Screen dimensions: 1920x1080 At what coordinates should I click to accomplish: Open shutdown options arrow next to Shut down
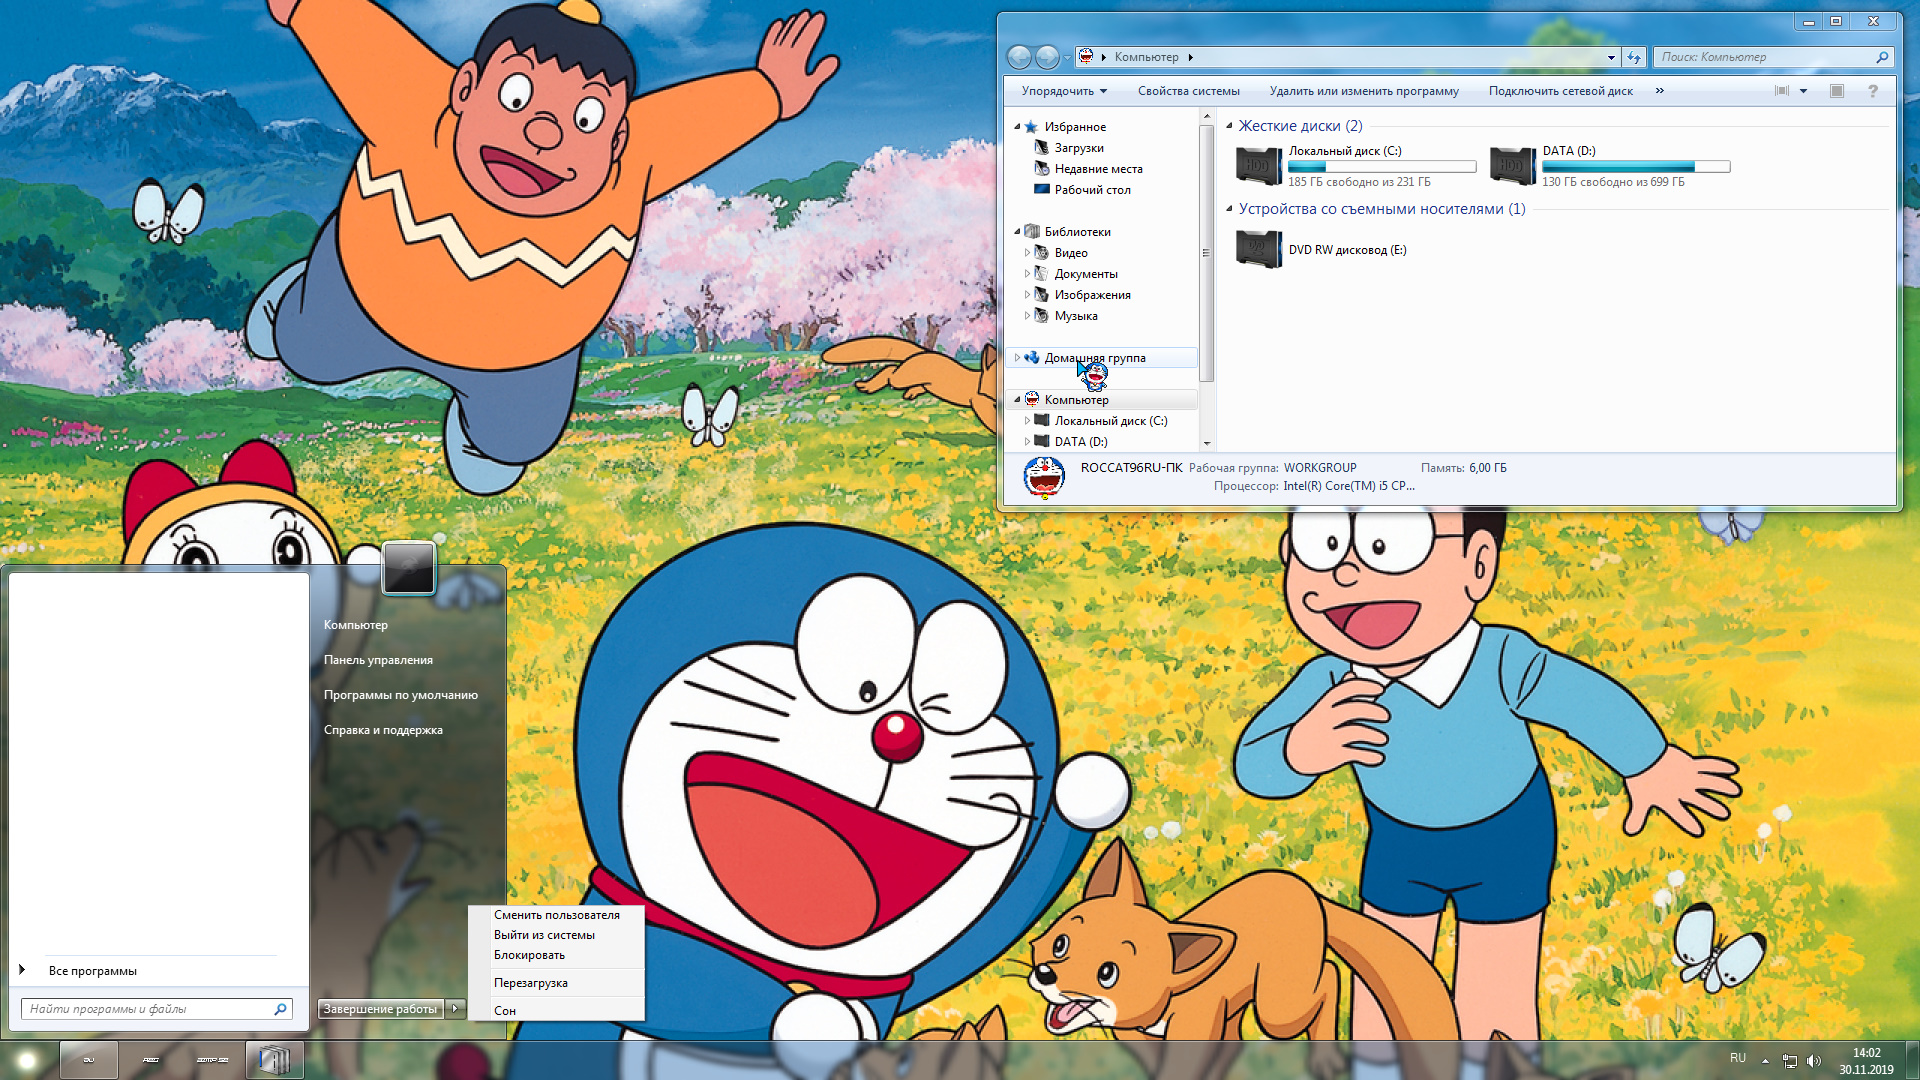pyautogui.click(x=455, y=1008)
